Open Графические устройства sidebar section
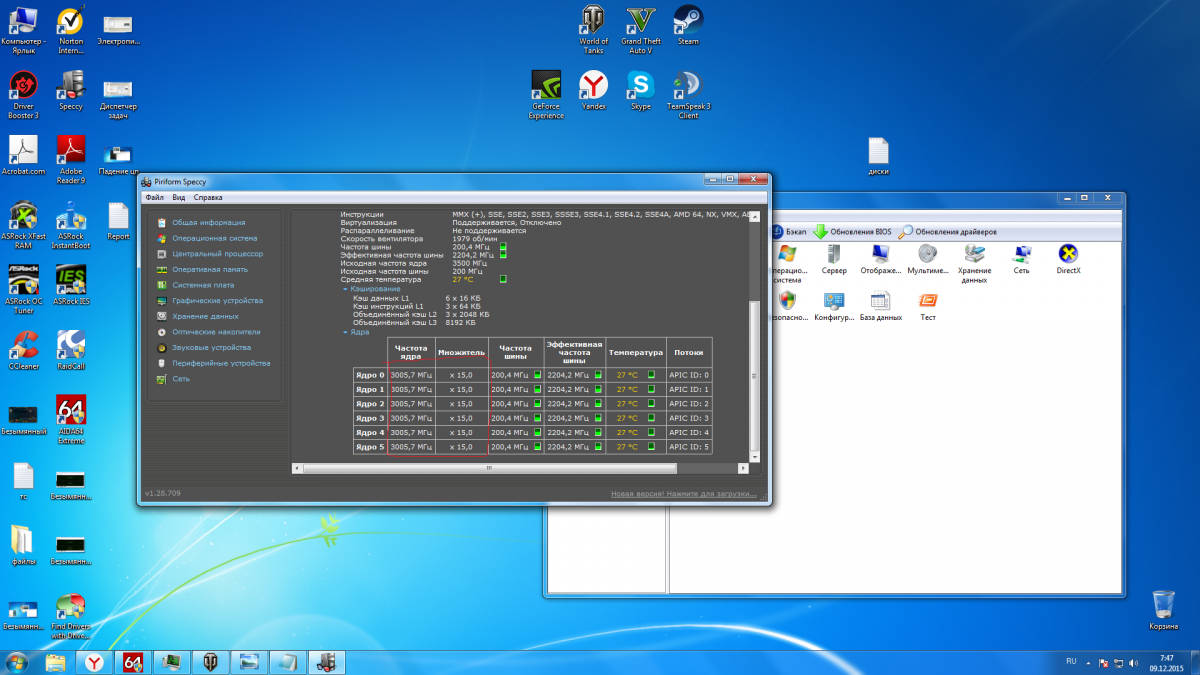The width and height of the screenshot is (1200, 675). (217, 300)
